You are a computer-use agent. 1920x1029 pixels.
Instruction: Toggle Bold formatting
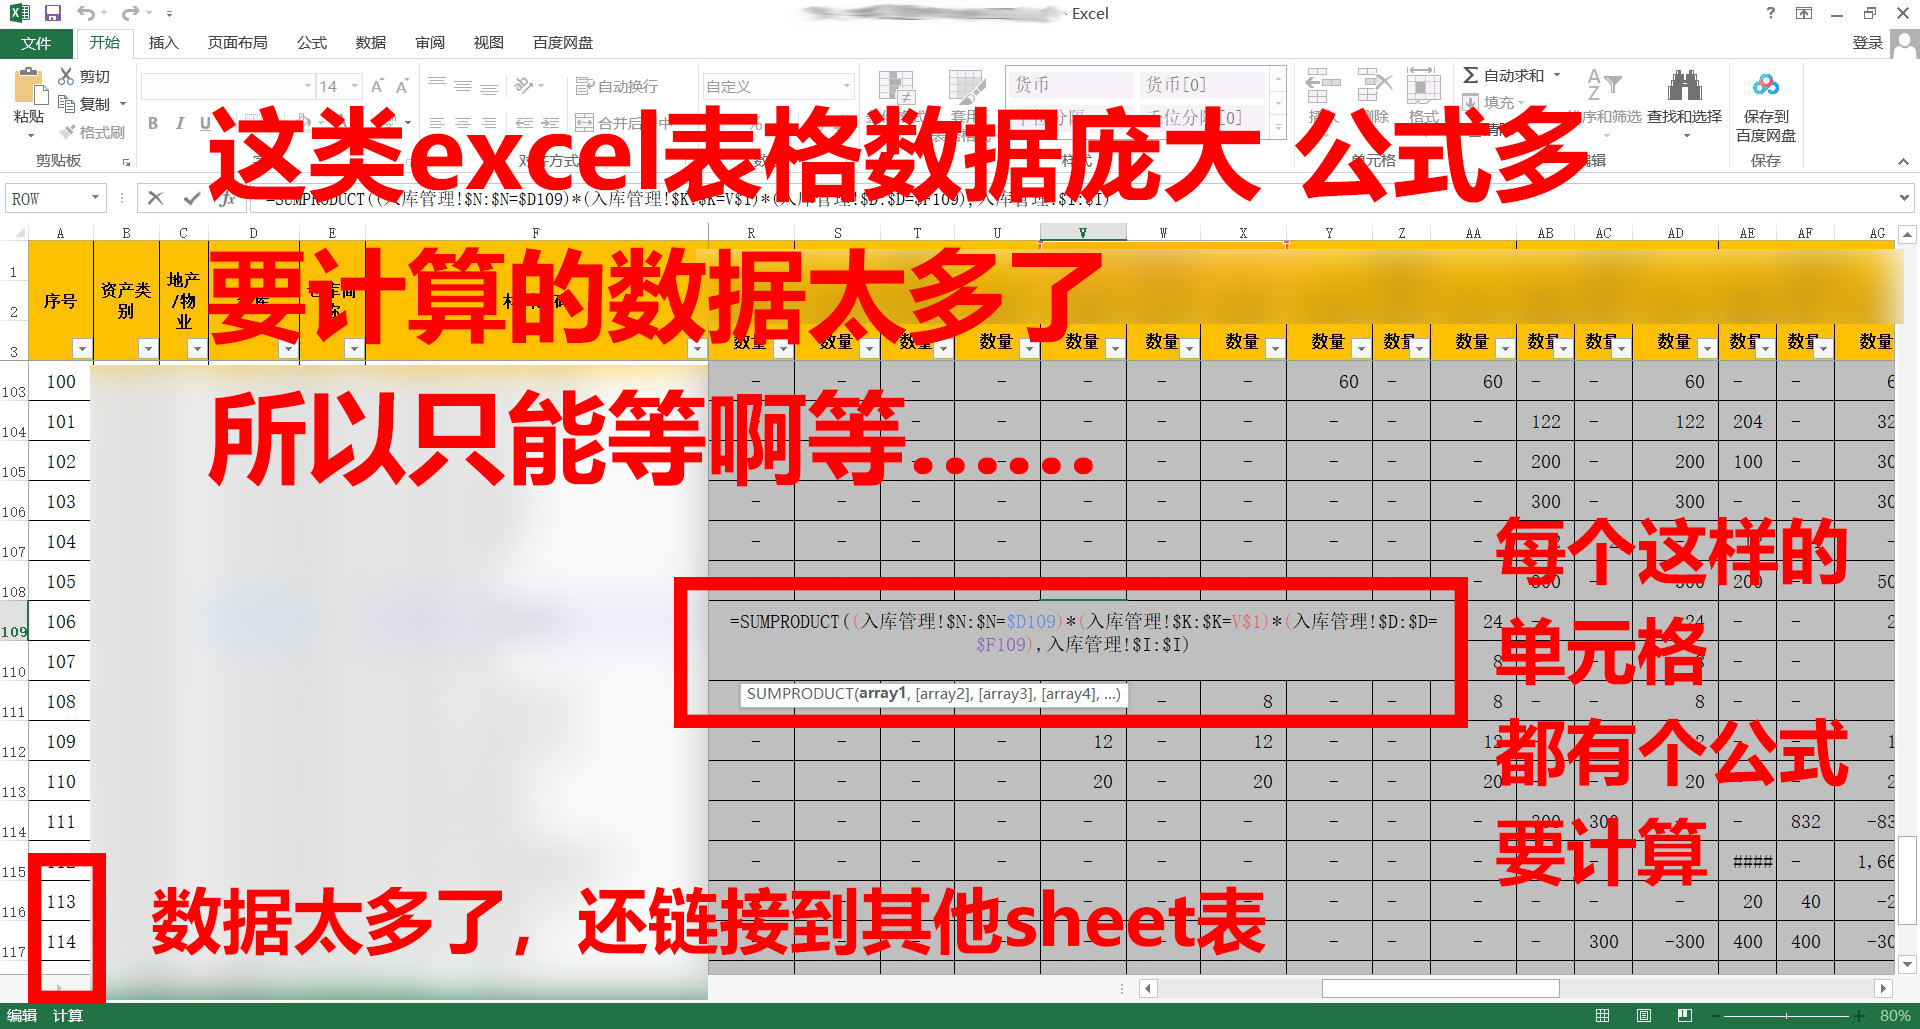[x=153, y=123]
